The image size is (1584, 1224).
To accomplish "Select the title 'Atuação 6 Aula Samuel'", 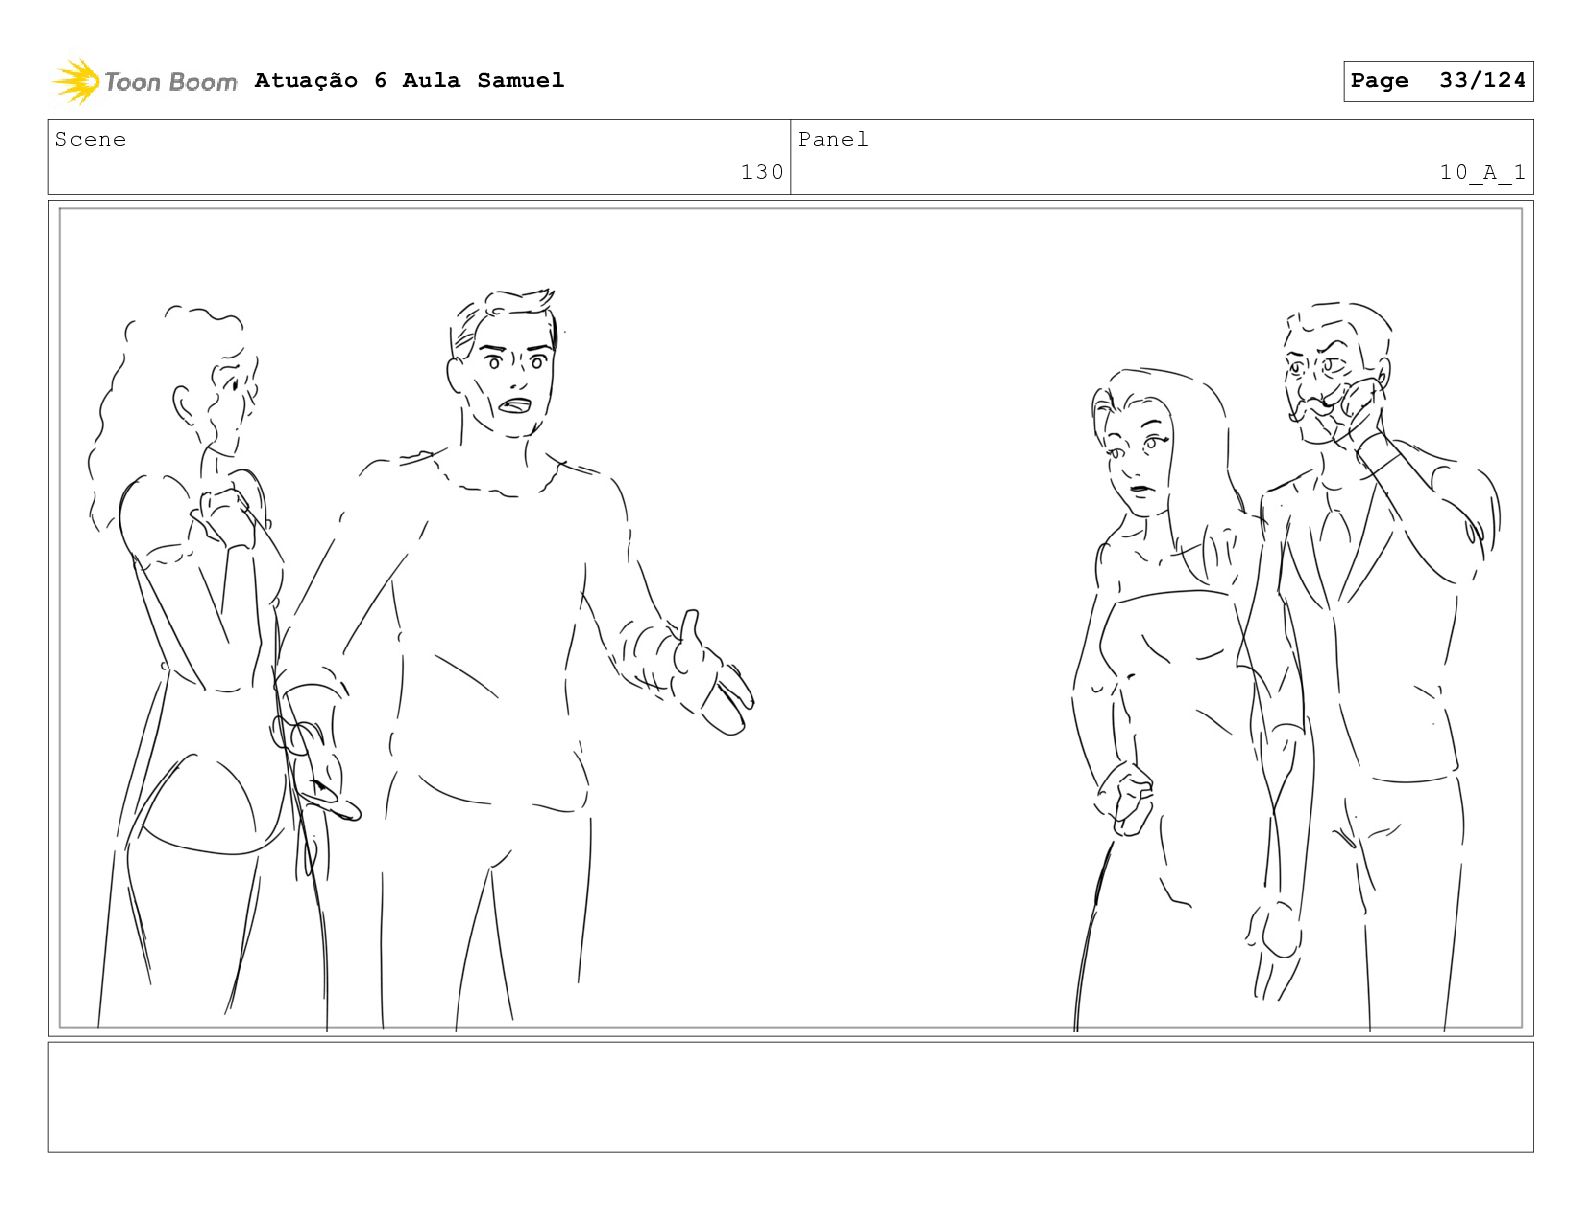I will pyautogui.click(x=409, y=80).
